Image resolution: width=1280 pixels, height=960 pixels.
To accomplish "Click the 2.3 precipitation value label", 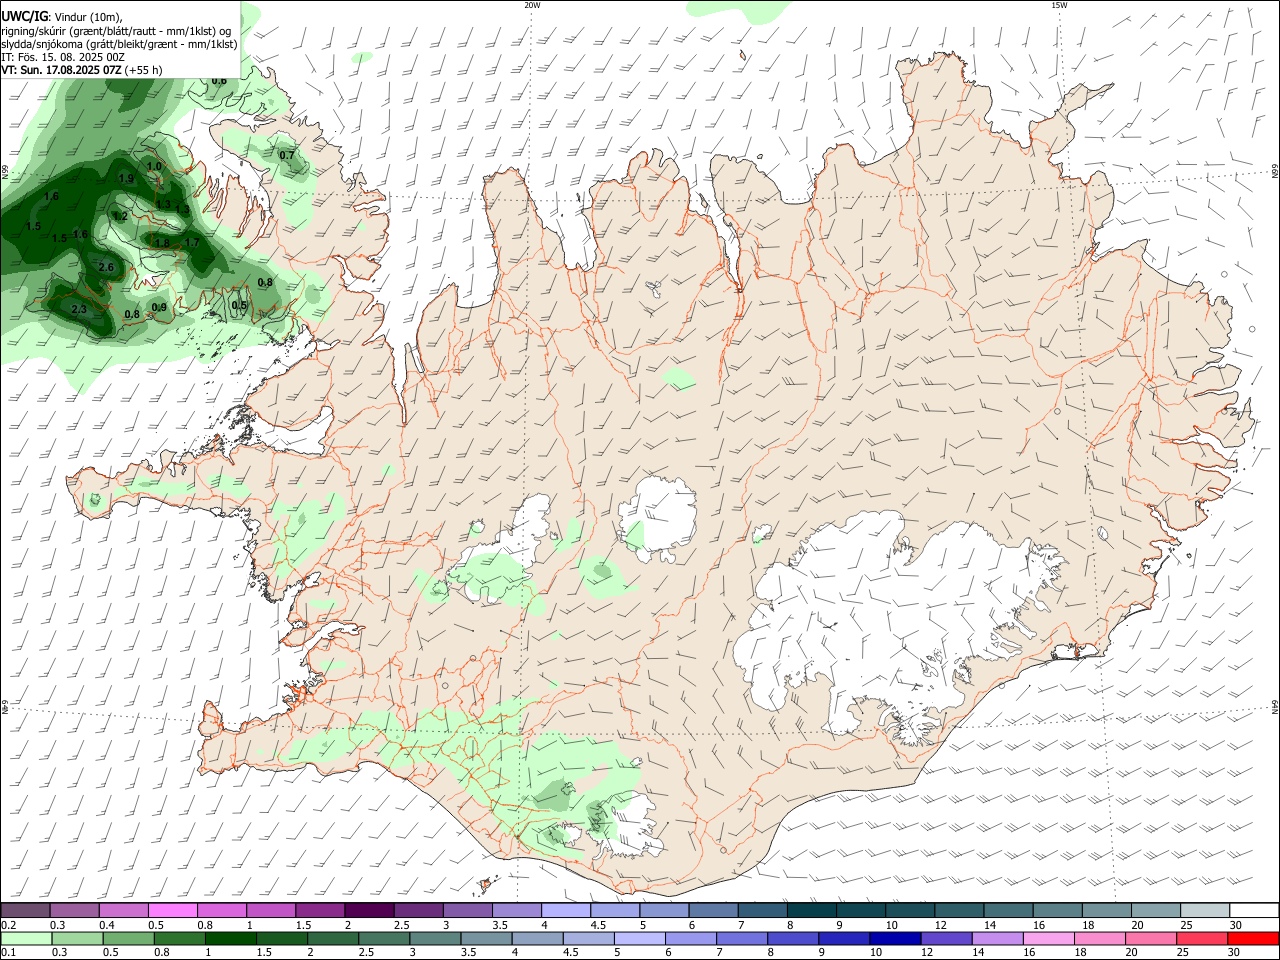I will [x=79, y=309].
